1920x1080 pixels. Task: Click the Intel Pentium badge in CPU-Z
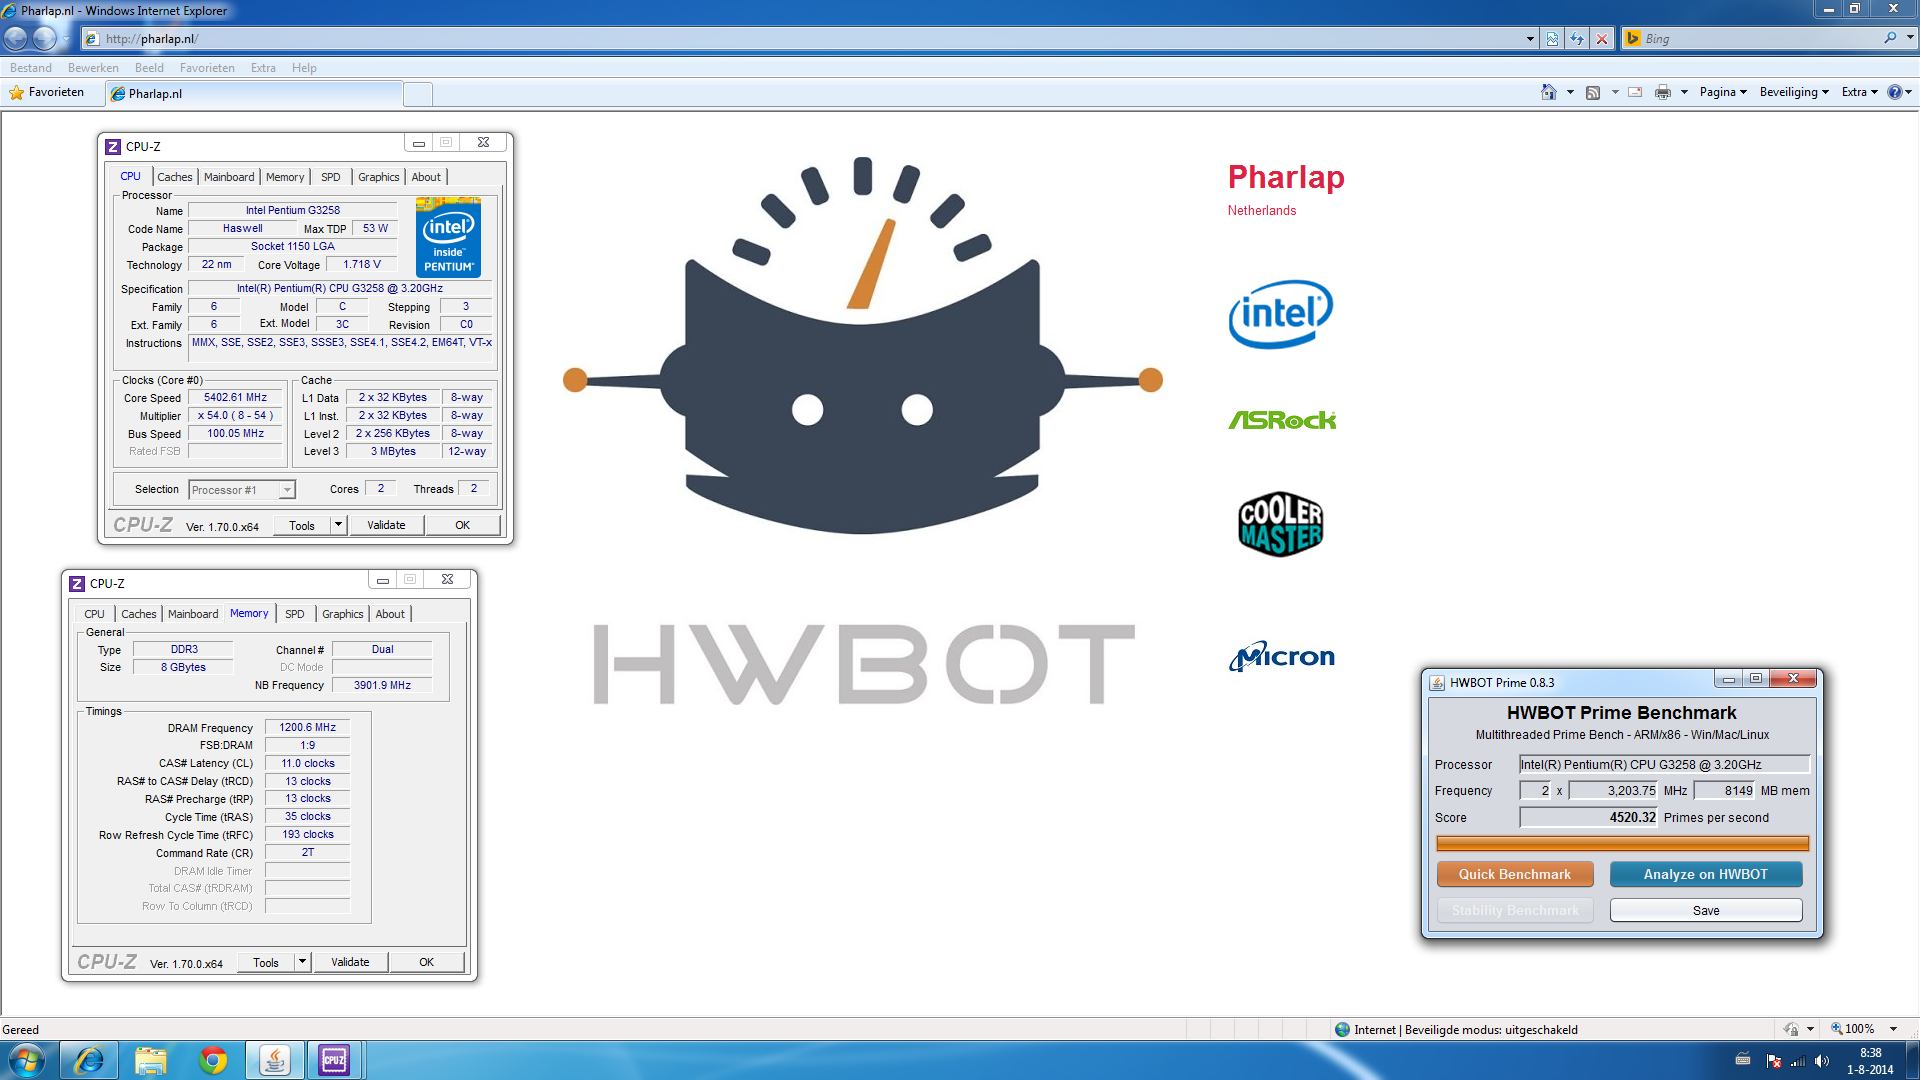click(x=448, y=237)
